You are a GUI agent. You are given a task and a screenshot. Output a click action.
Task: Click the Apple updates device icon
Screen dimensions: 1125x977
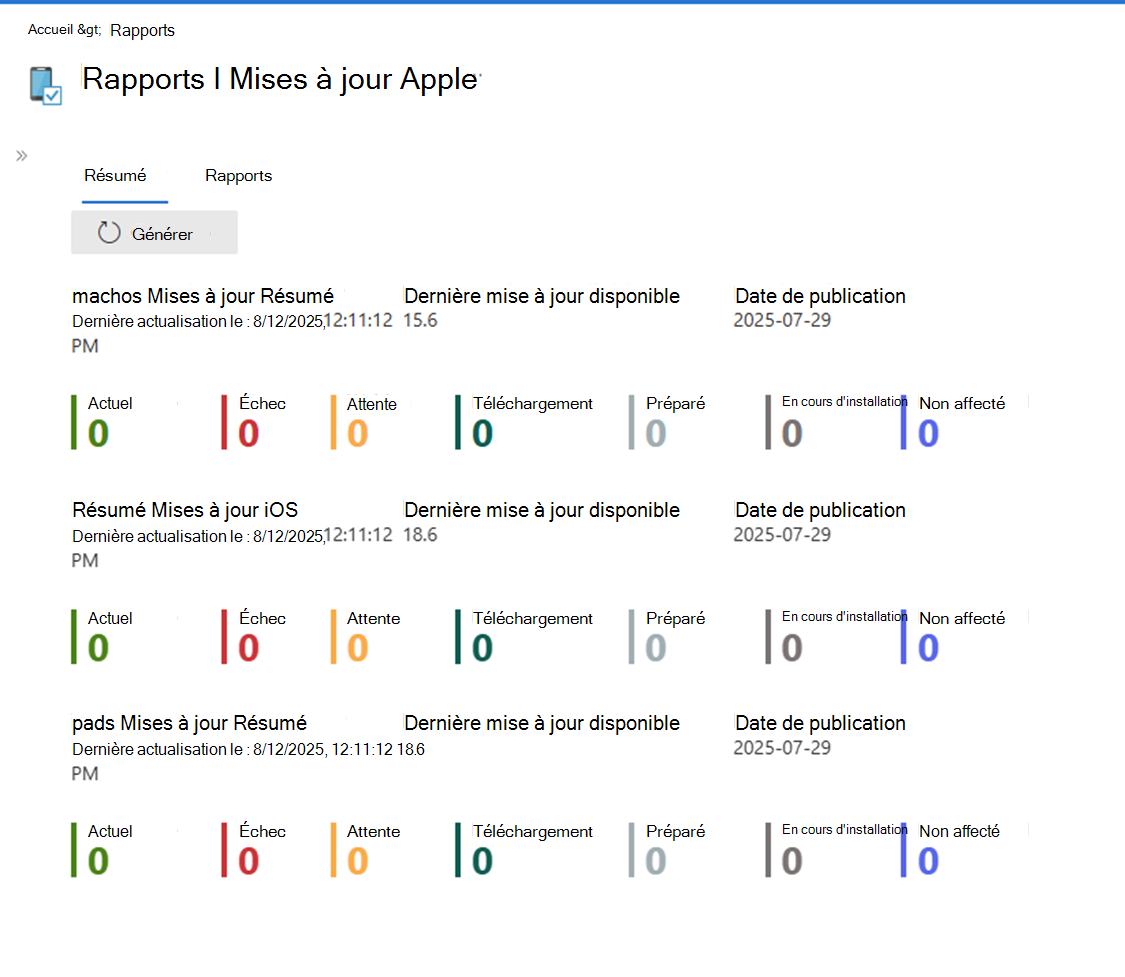(44, 87)
